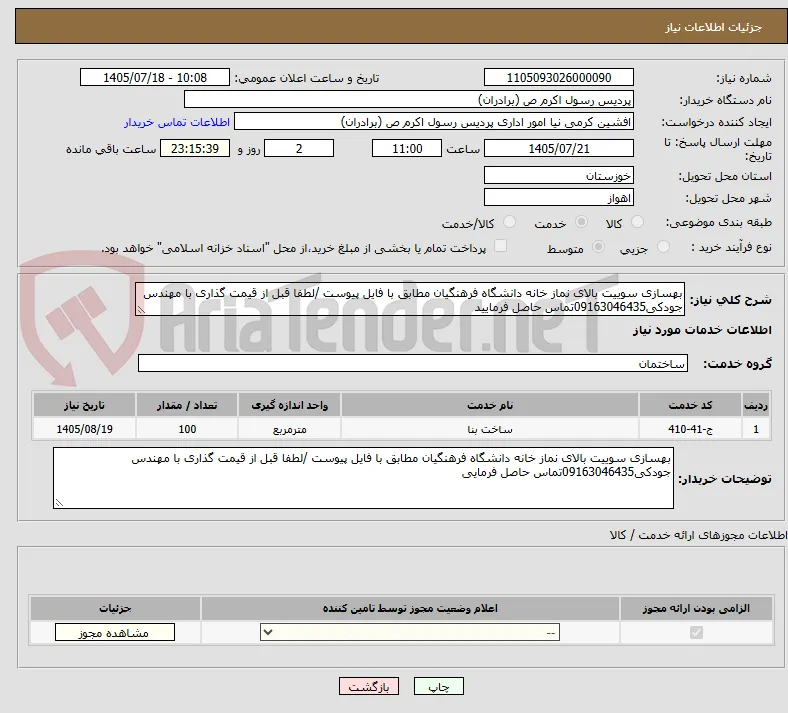Toggle the mandatory license checkbox
This screenshot has height=713, width=788.
coord(696,632)
